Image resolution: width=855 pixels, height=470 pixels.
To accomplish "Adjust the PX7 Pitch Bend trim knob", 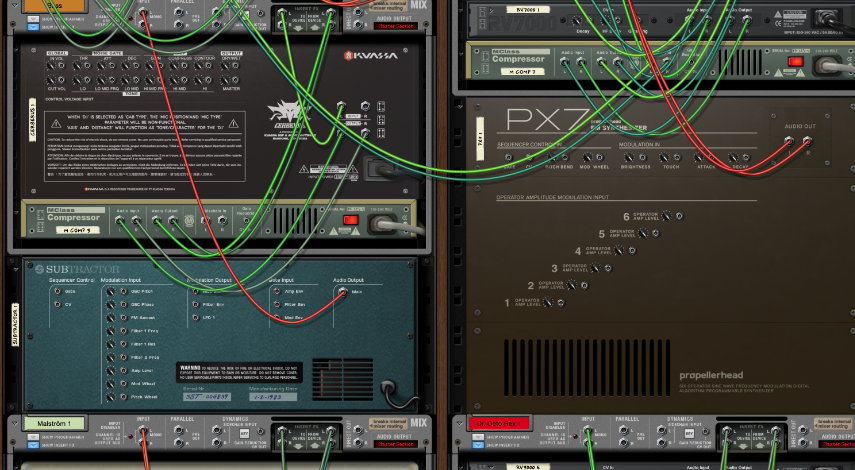I will pyautogui.click(x=552, y=158).
